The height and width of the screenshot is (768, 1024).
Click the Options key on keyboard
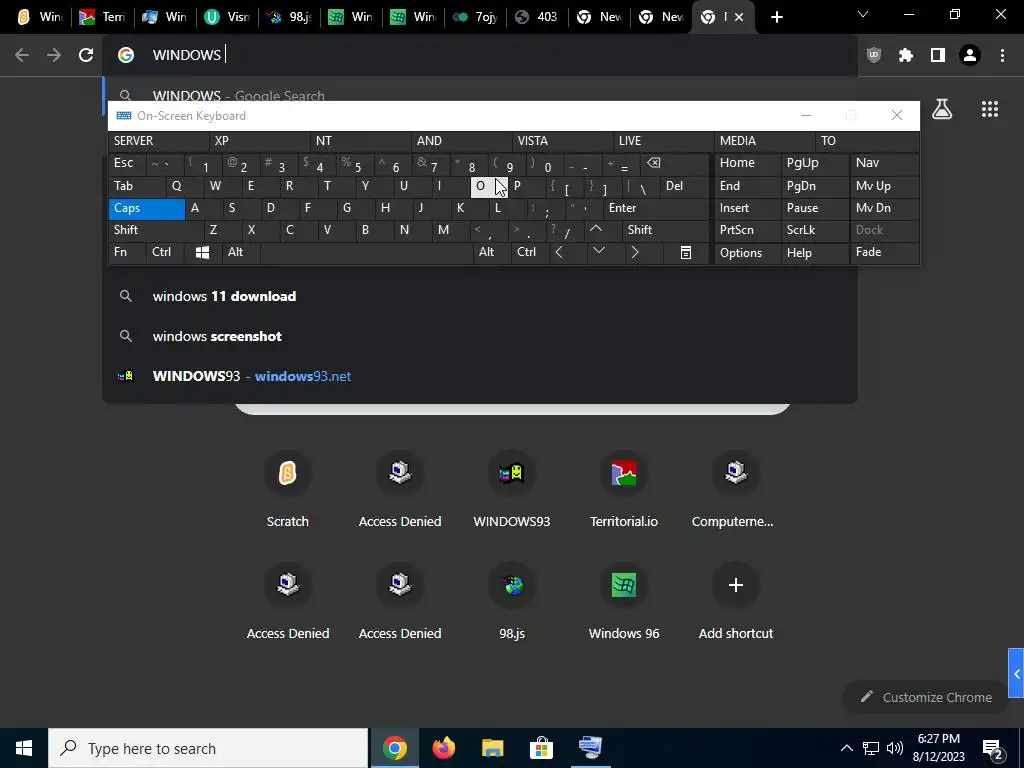pyautogui.click(x=747, y=253)
